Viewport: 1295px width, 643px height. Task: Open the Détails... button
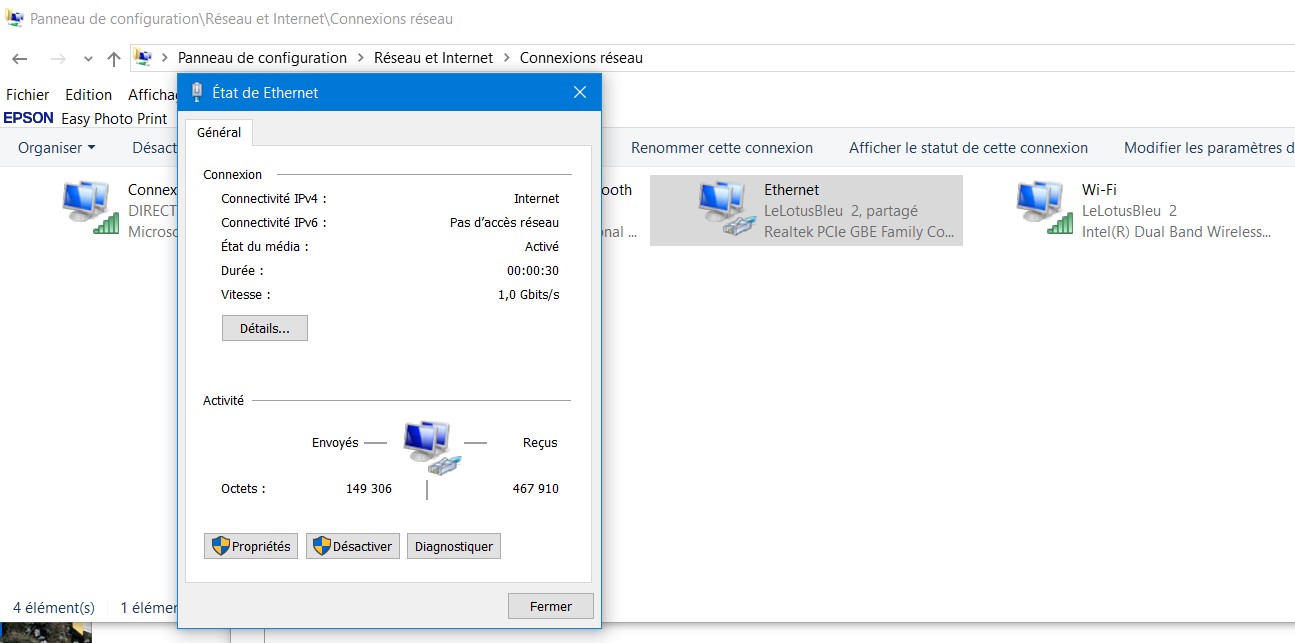(x=264, y=328)
